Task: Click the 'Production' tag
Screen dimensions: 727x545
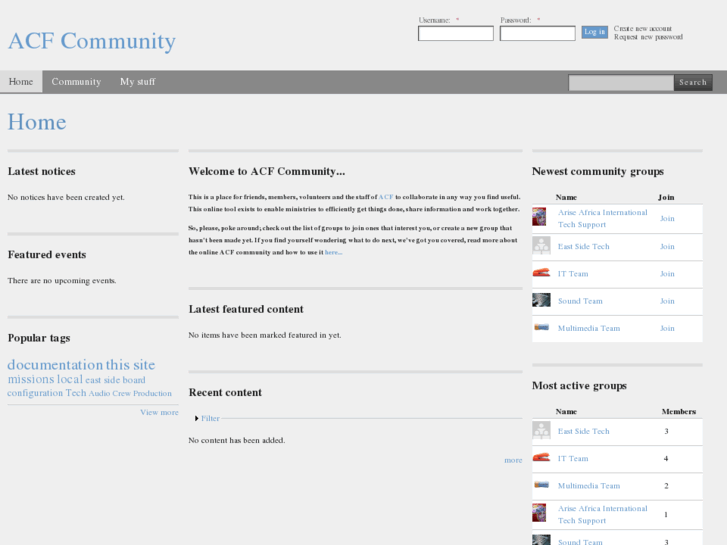Action: tap(152, 393)
